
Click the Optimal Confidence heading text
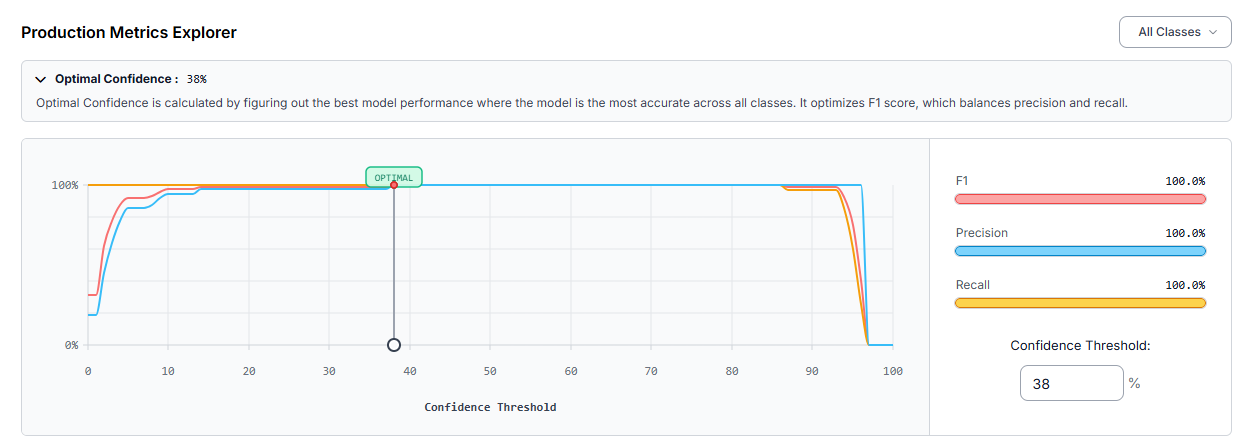click(x=117, y=78)
